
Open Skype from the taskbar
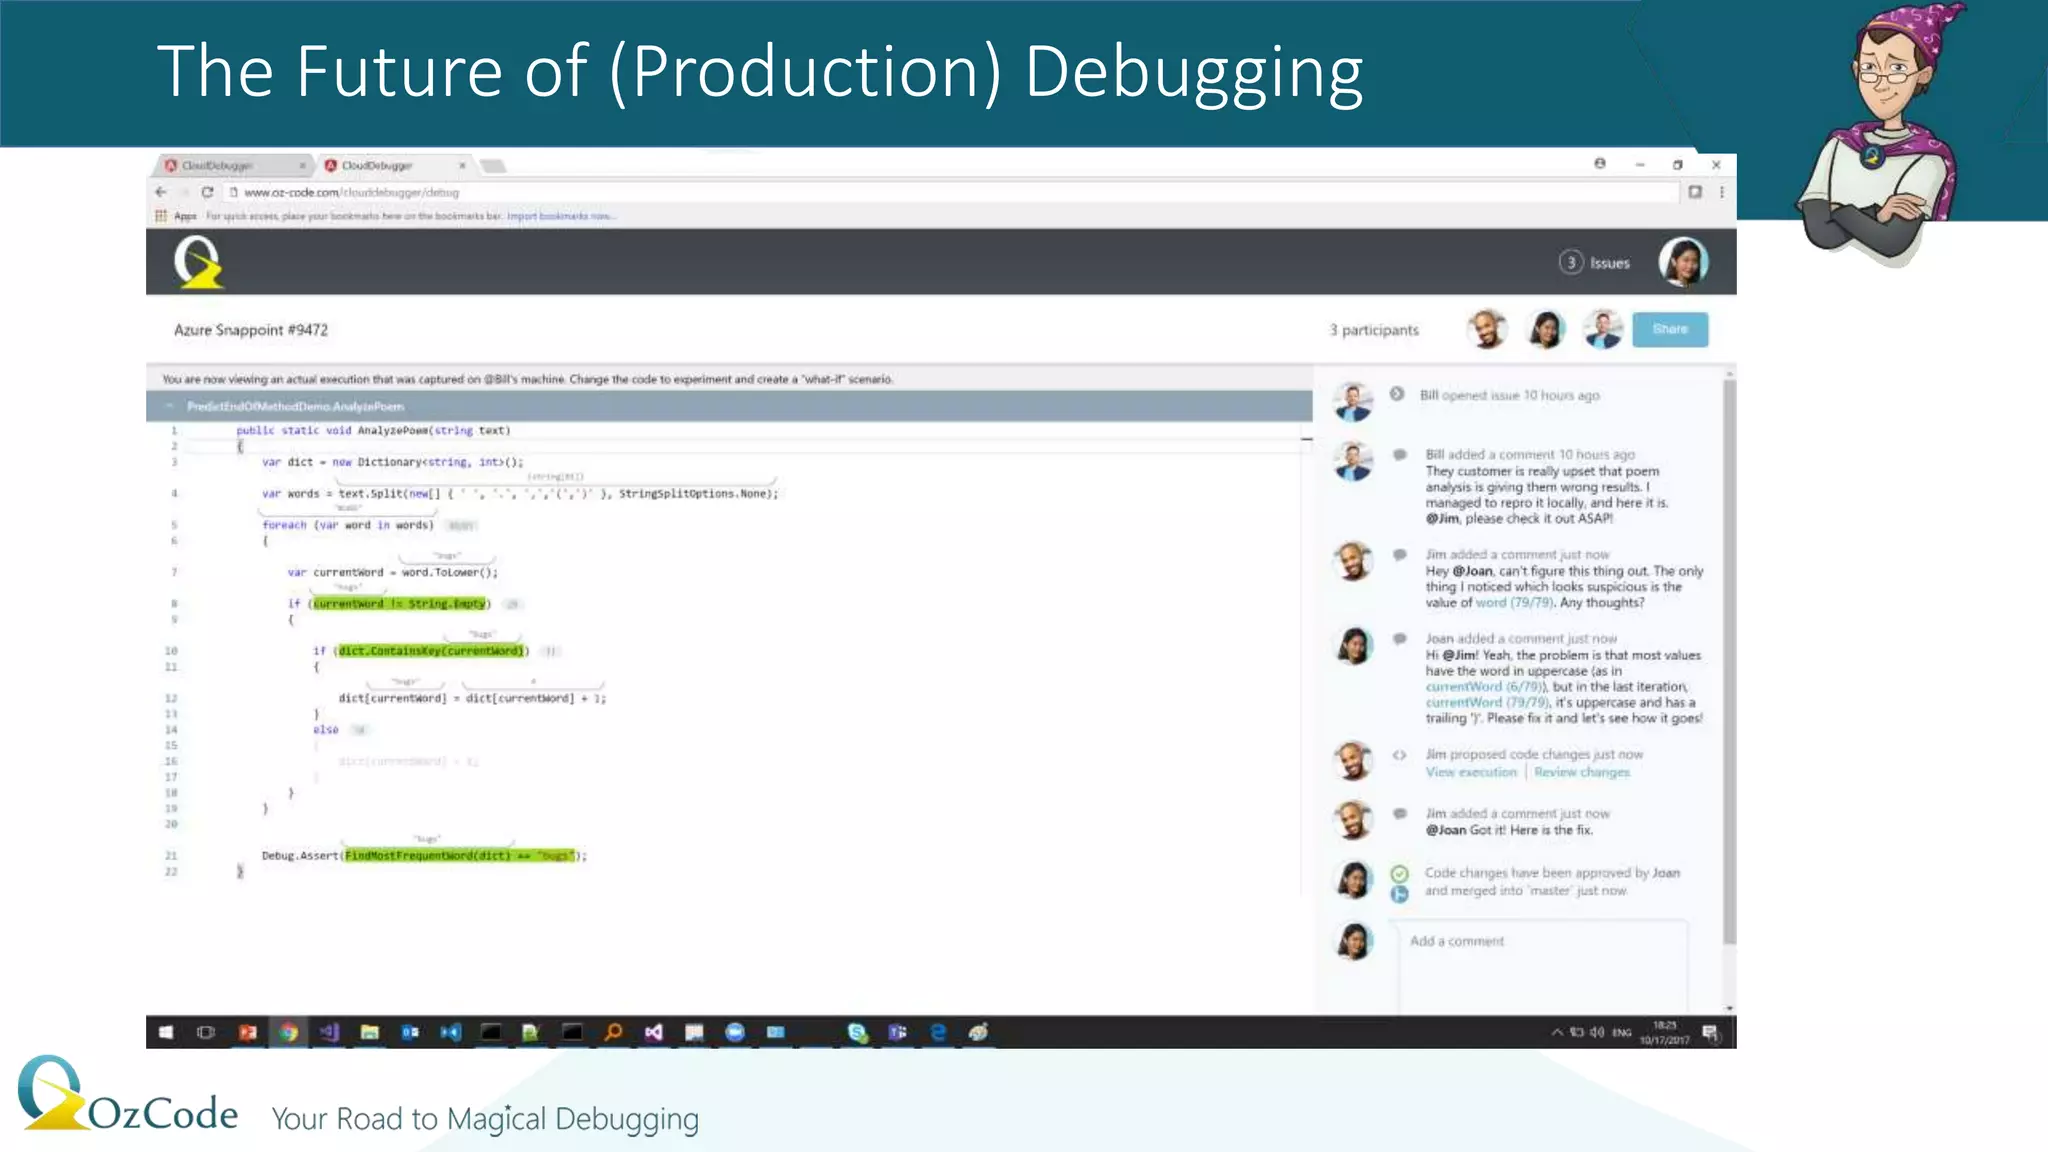click(x=857, y=1032)
